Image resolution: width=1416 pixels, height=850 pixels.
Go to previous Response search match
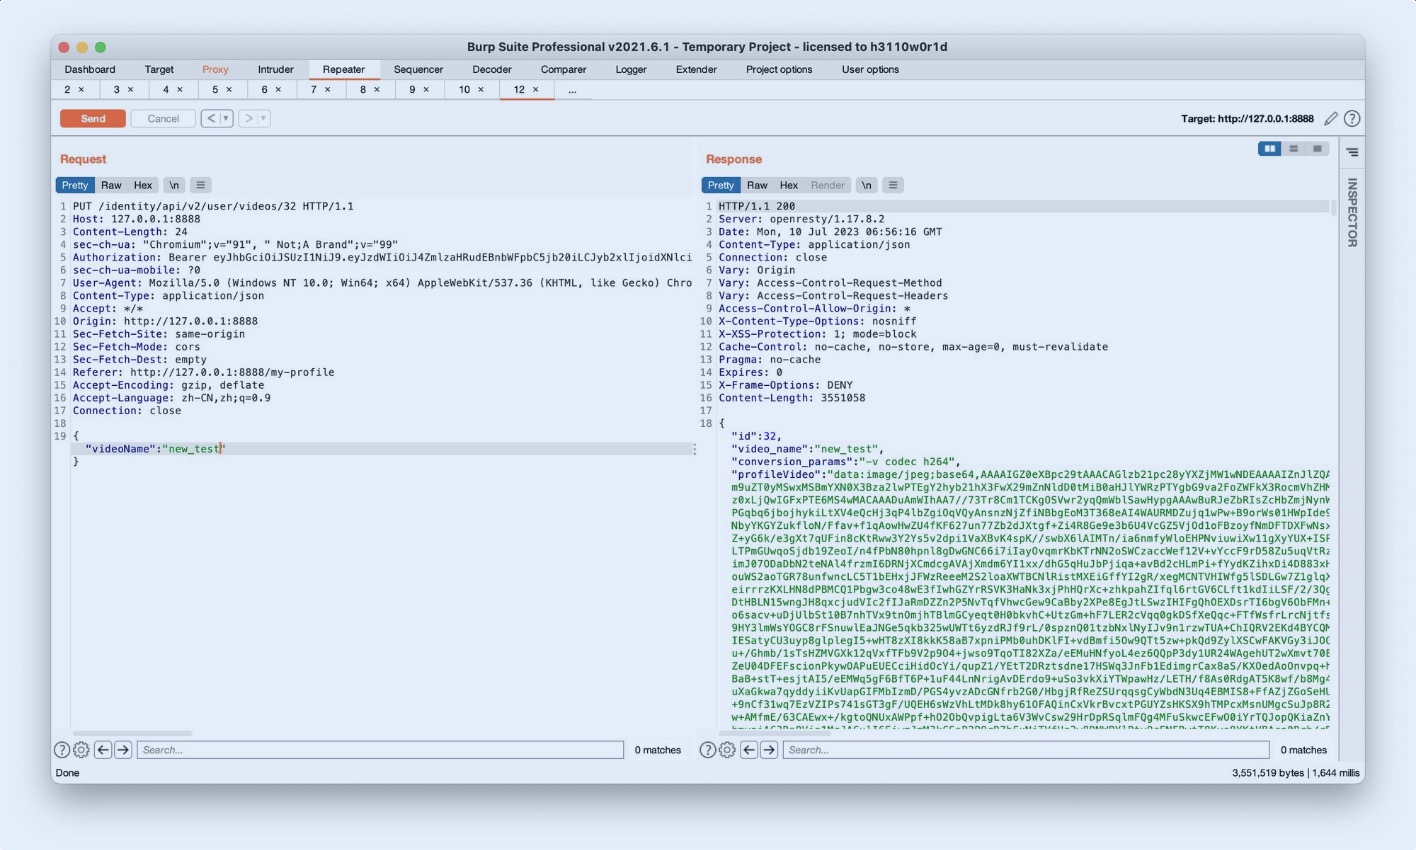[749, 750]
